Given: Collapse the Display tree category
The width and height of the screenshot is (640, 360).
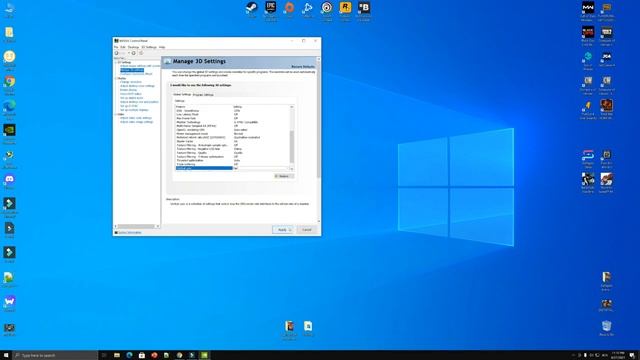Looking at the screenshot, I should [116, 78].
